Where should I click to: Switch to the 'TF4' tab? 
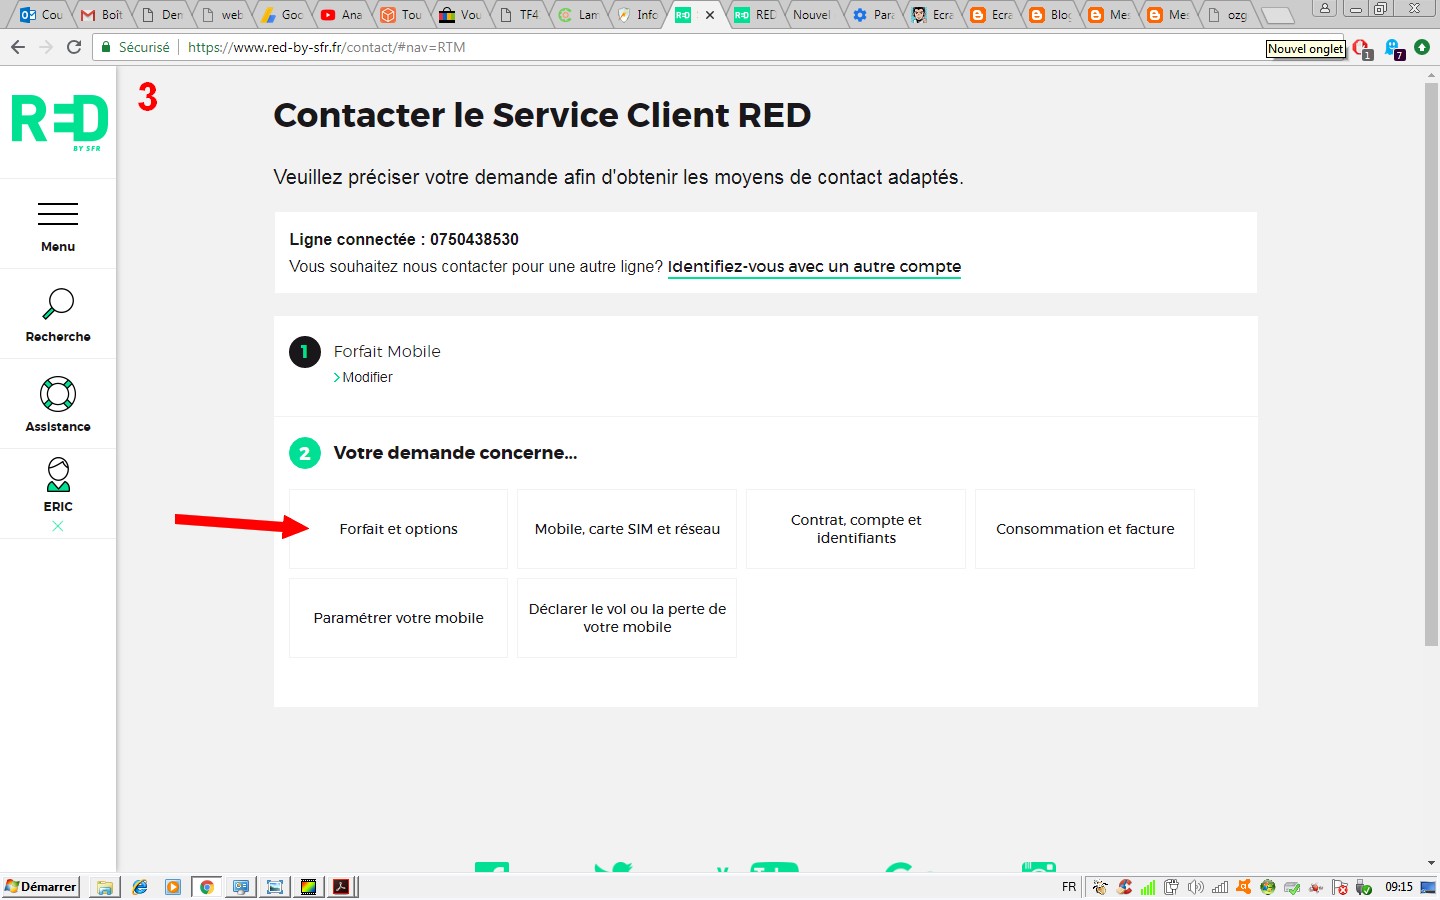click(x=519, y=15)
